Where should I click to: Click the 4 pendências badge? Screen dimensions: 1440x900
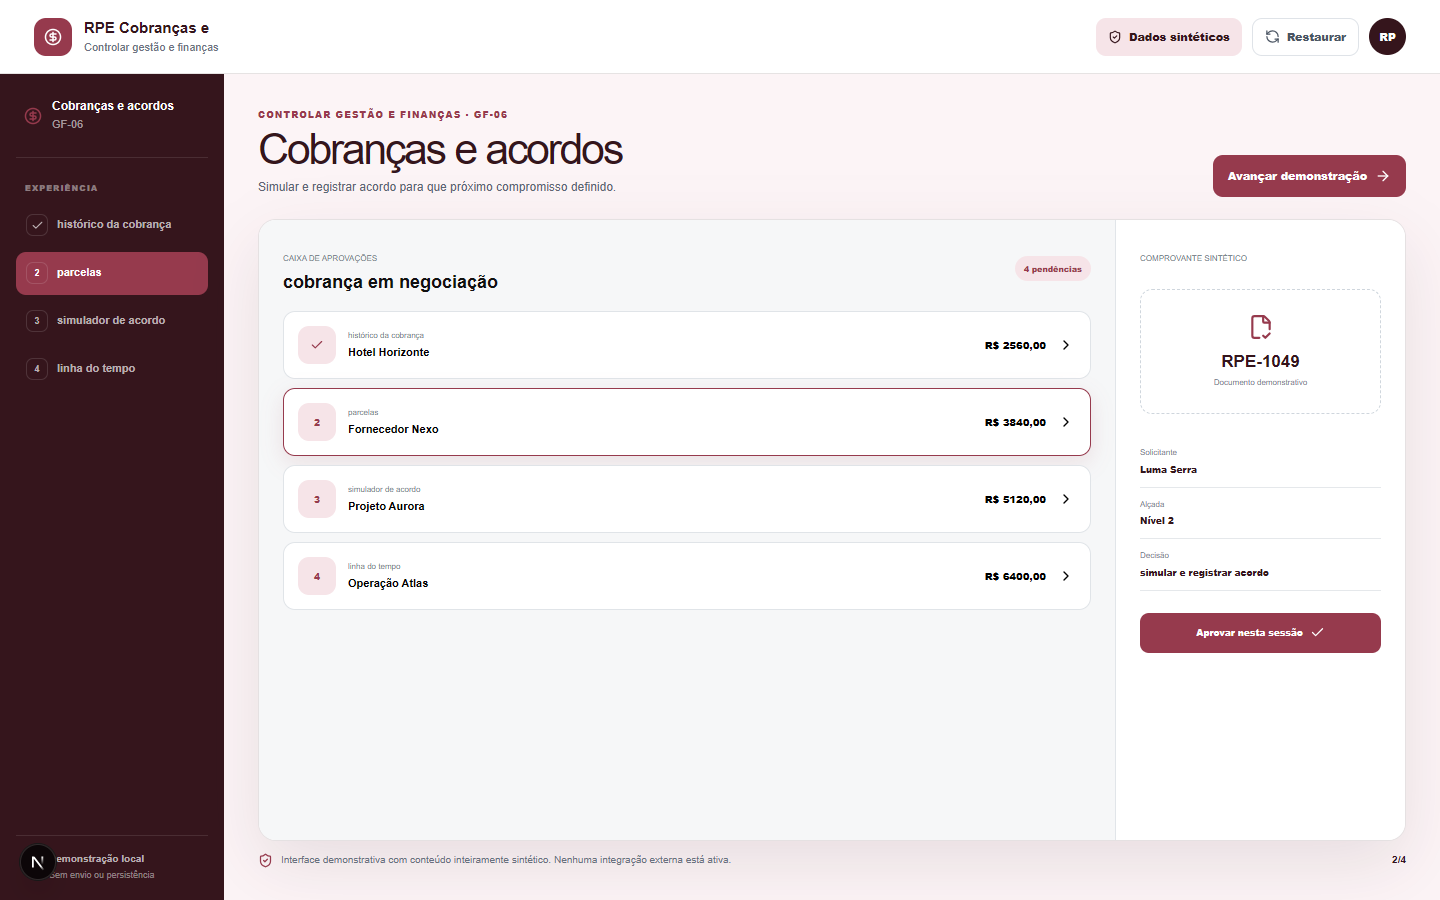(x=1053, y=269)
